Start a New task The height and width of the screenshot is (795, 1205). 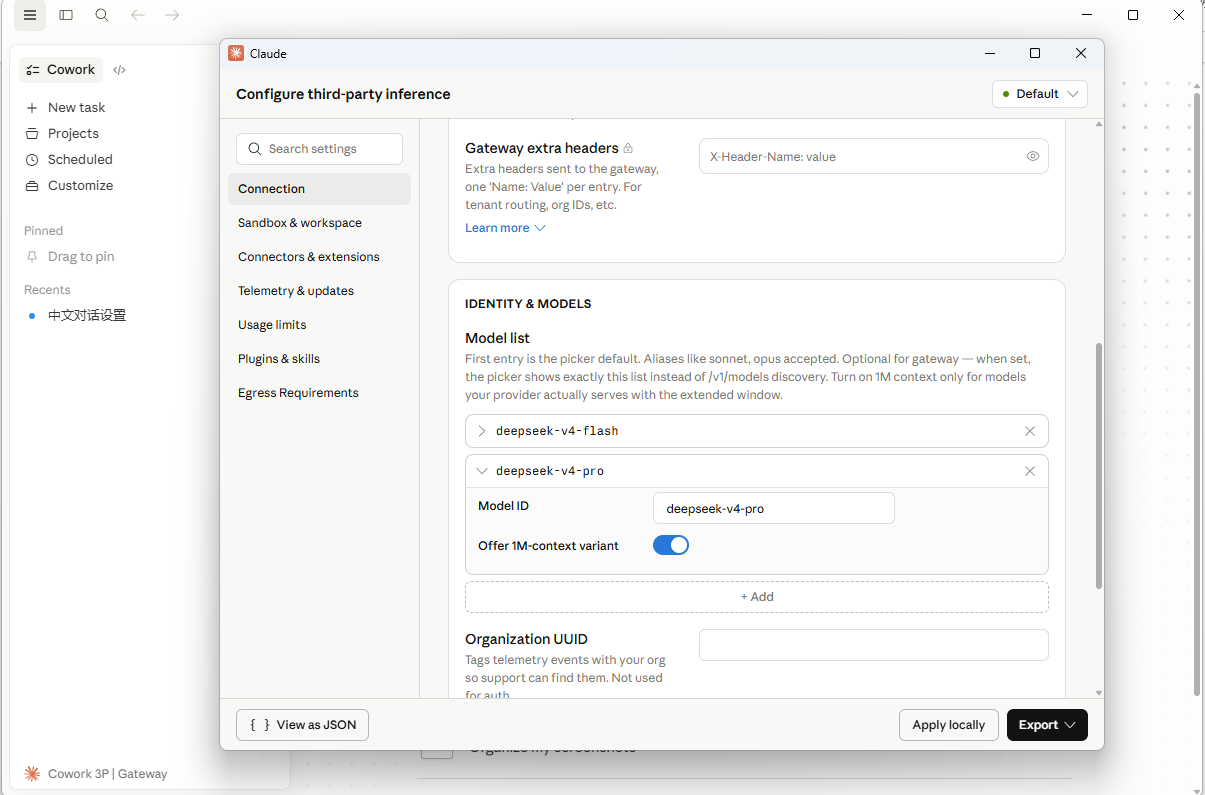pos(65,107)
